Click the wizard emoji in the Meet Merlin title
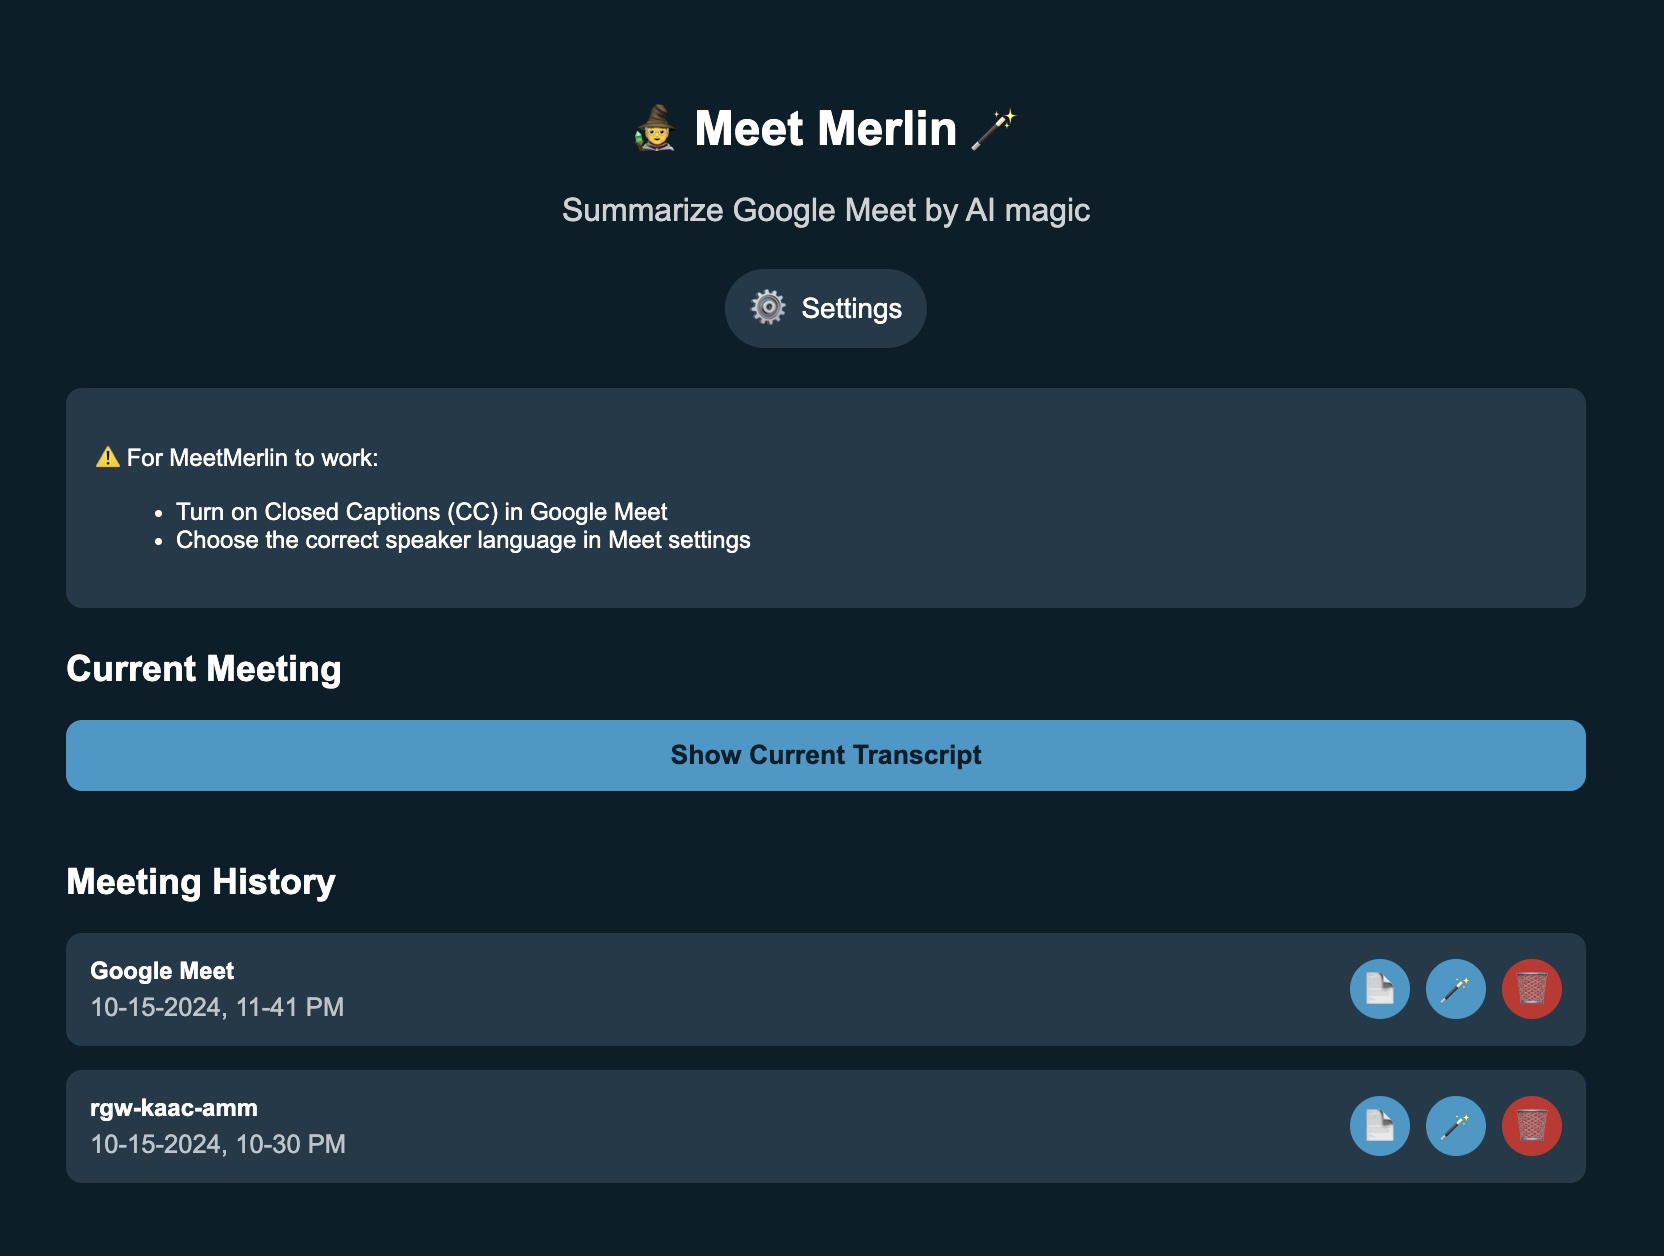This screenshot has width=1664, height=1256. tap(655, 127)
